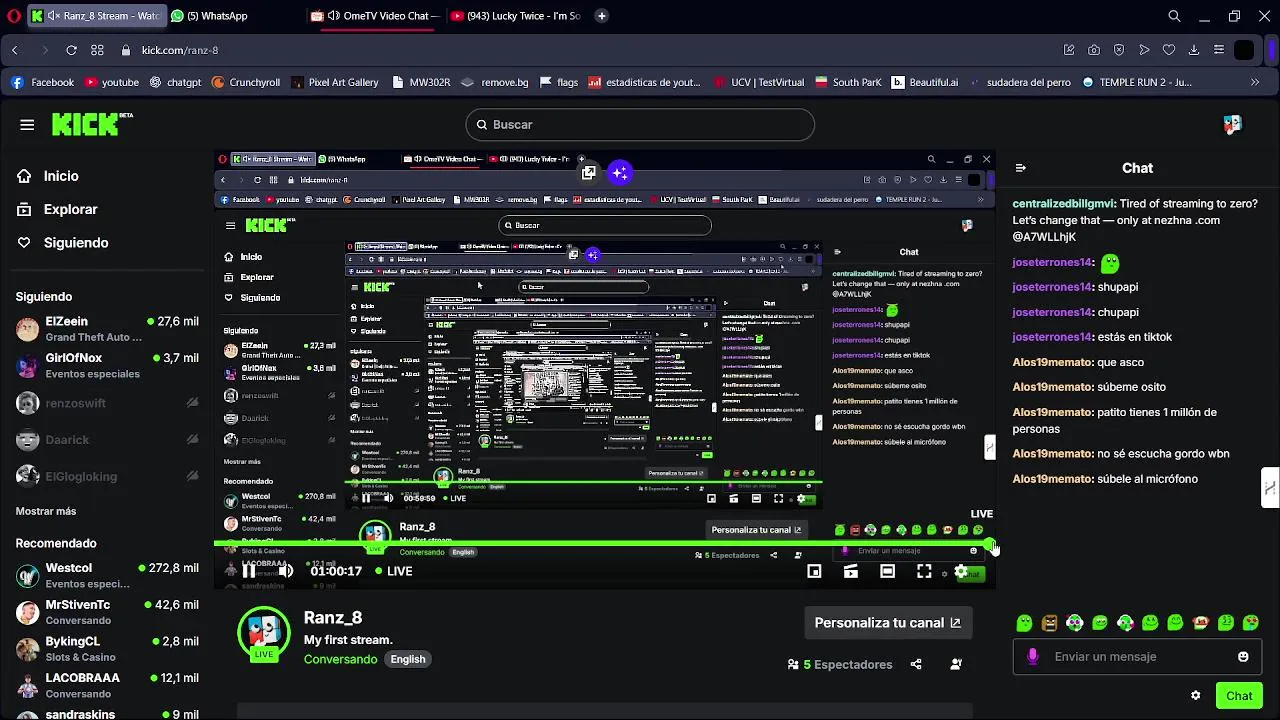Click the purple microphone icon in chat
The height and width of the screenshot is (720, 1280).
click(1032, 657)
